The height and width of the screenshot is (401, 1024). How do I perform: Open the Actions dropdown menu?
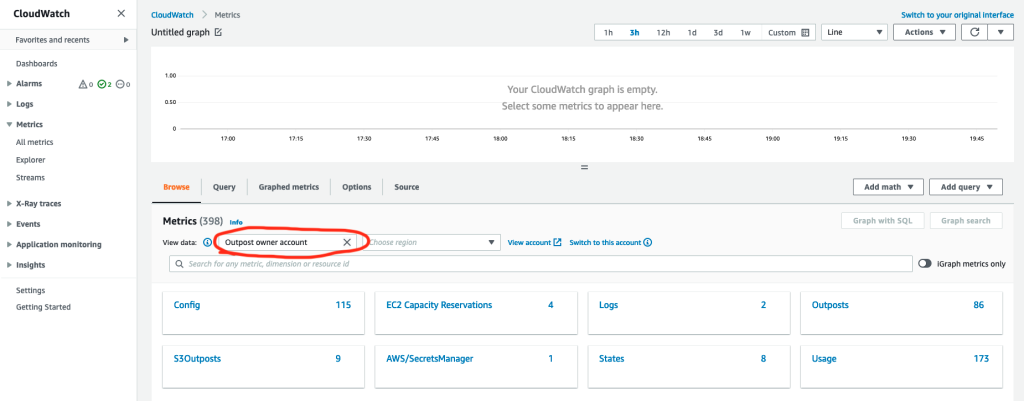coord(924,32)
